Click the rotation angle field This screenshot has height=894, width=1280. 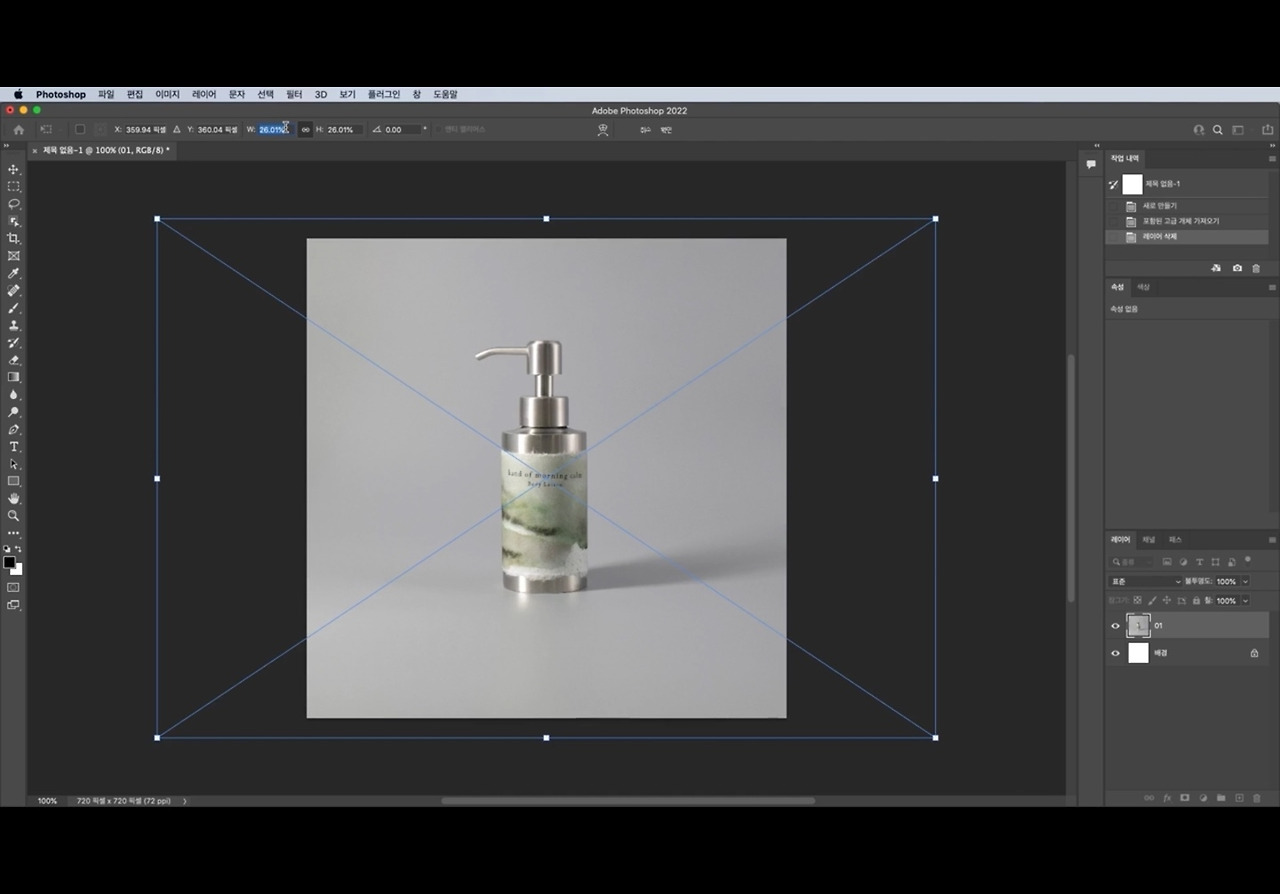(401, 130)
